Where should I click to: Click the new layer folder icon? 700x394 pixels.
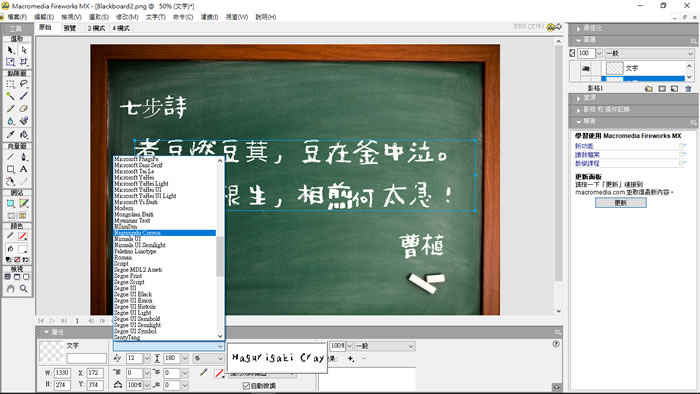click(x=648, y=88)
